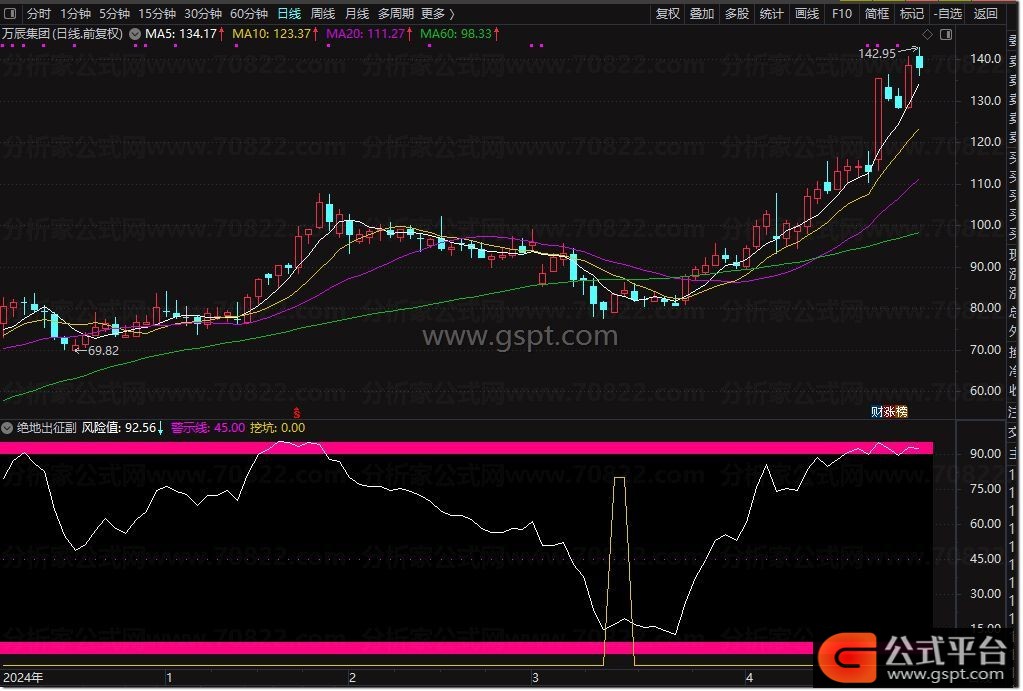Remove stock via -自选 button
This screenshot has height=691, width=1023.
tap(948, 13)
